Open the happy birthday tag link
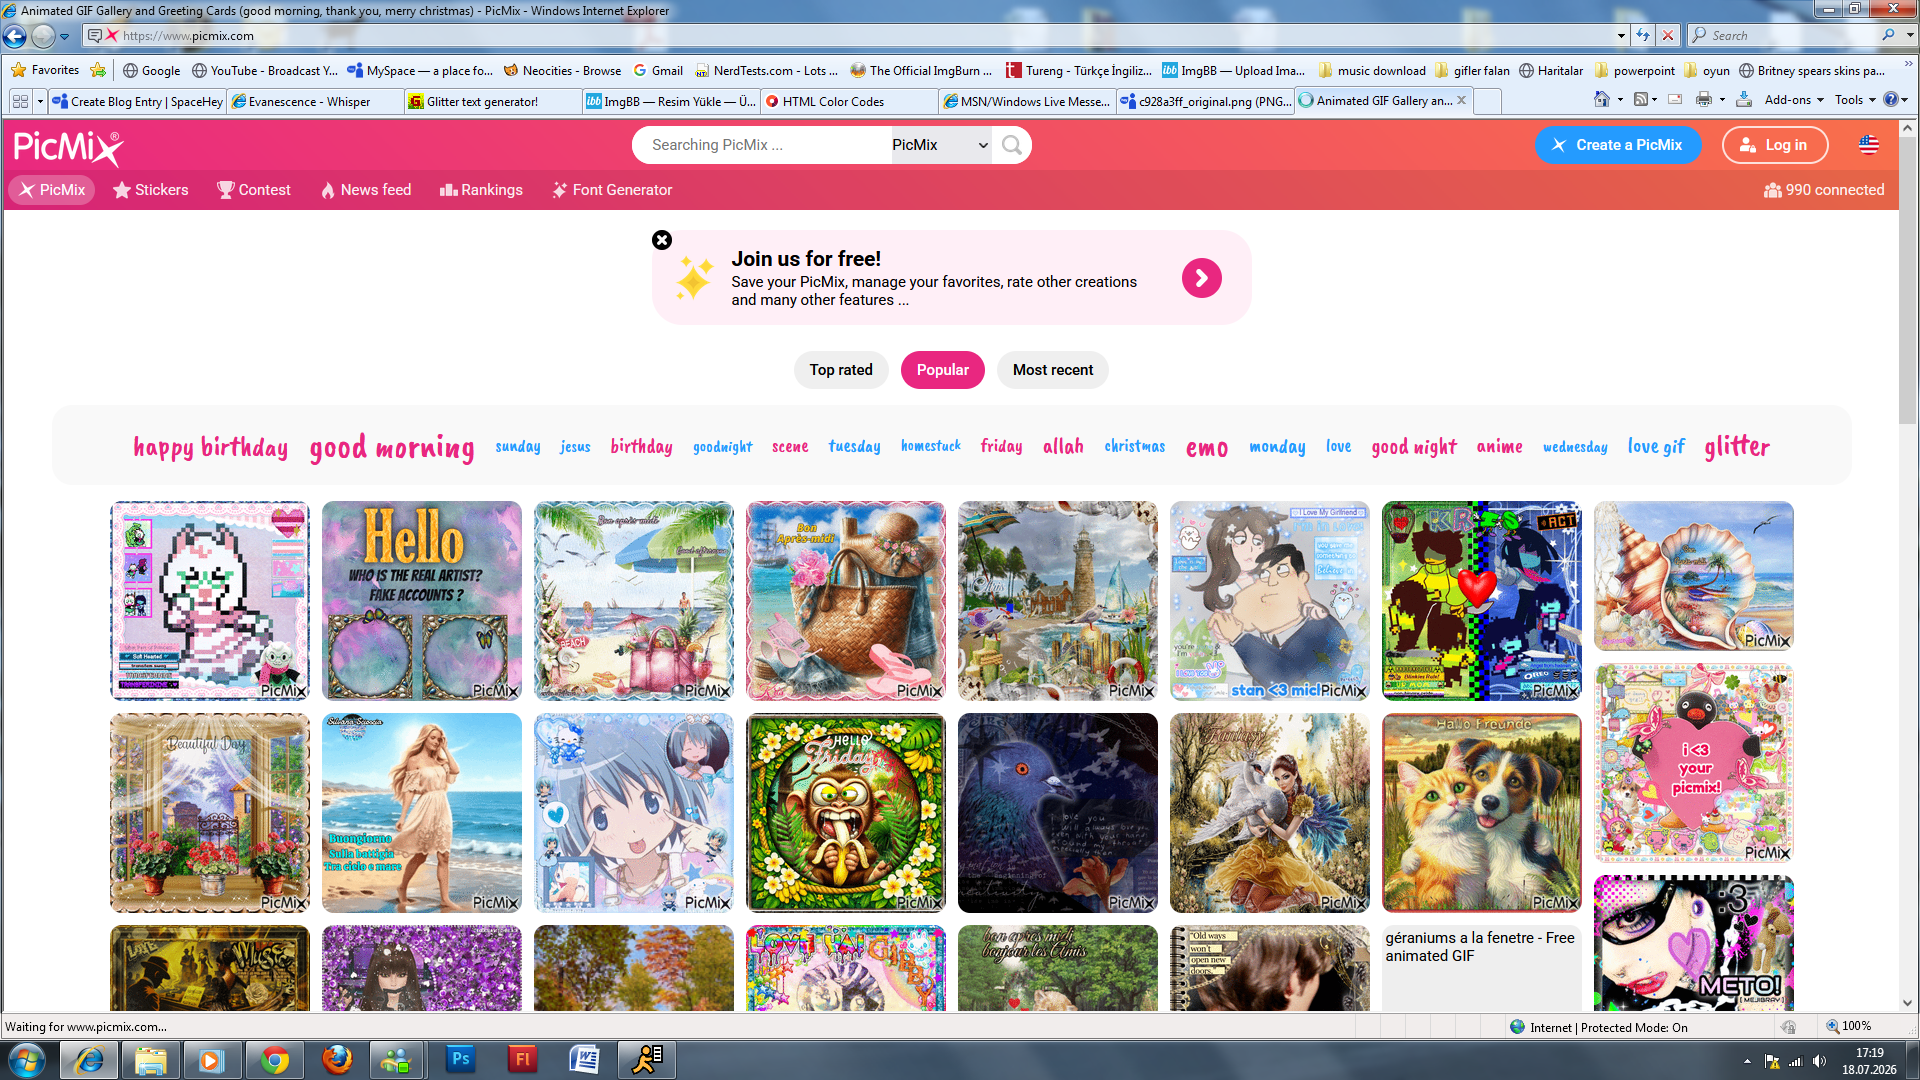1920x1080 pixels. click(x=211, y=447)
